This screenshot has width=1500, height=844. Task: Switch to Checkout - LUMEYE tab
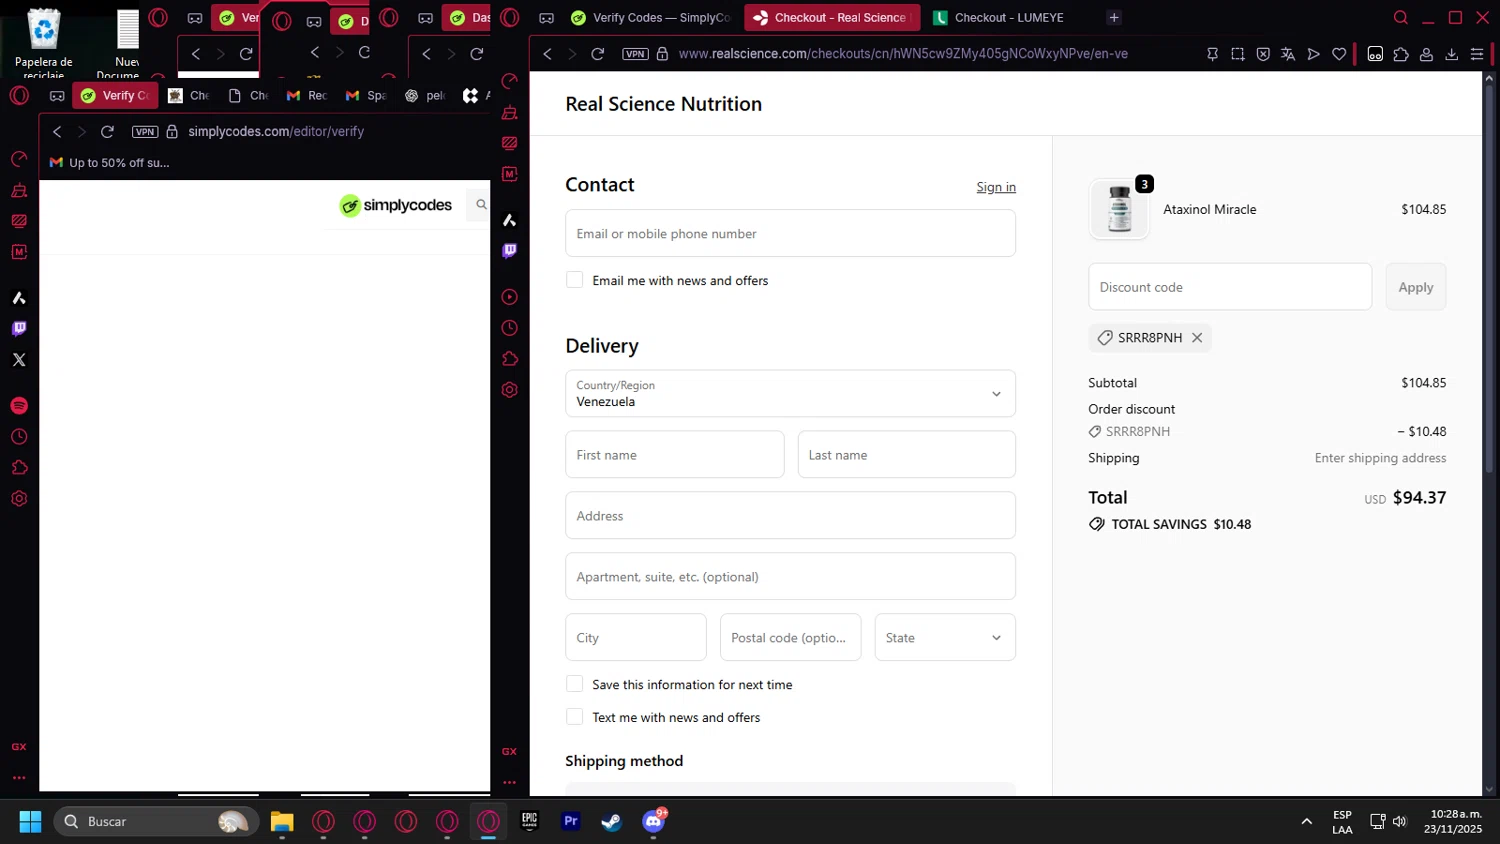(x=1010, y=18)
